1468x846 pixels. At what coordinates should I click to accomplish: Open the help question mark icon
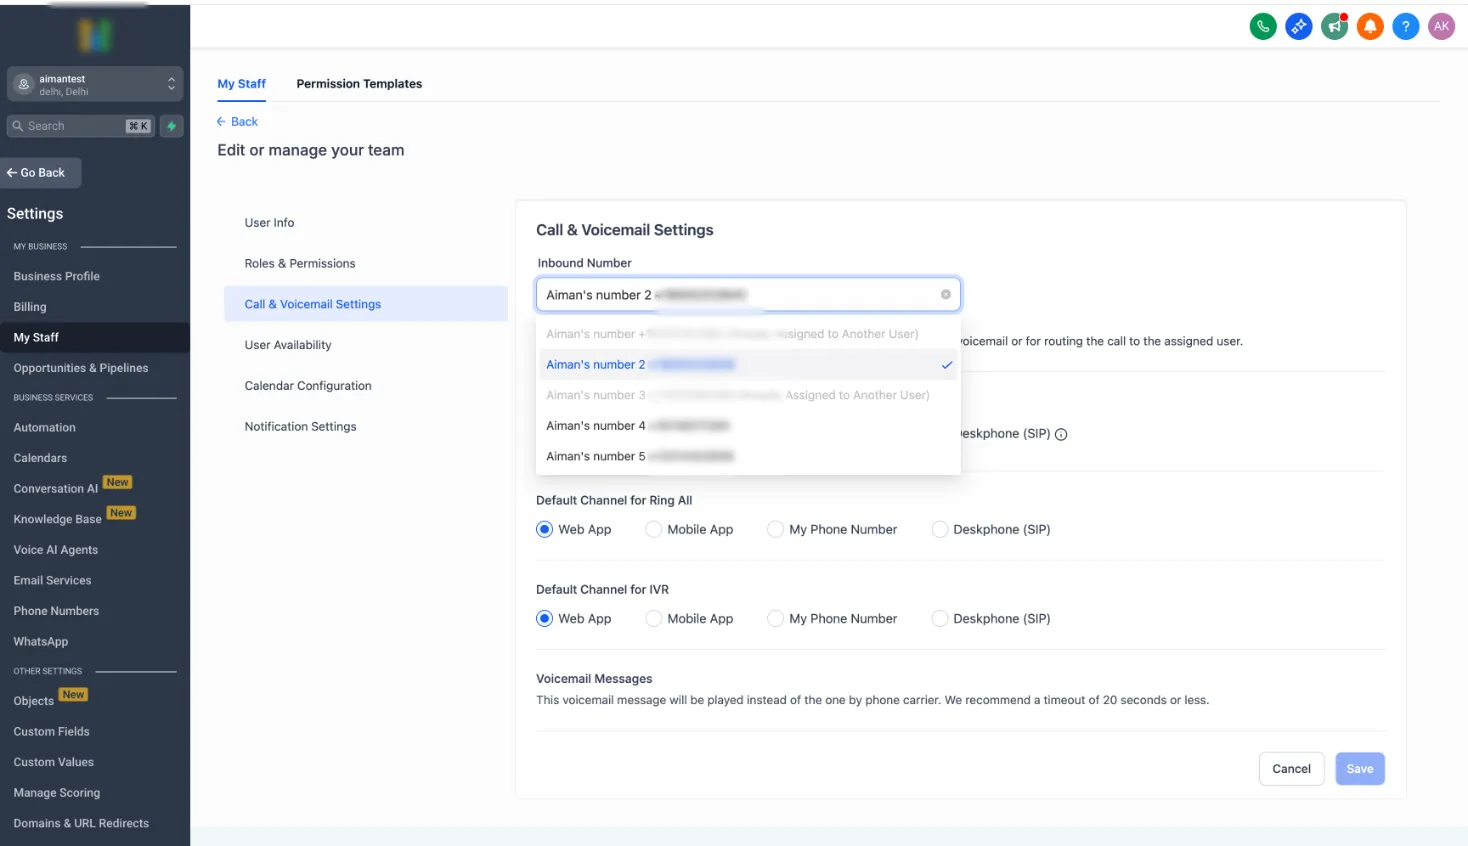tap(1405, 27)
